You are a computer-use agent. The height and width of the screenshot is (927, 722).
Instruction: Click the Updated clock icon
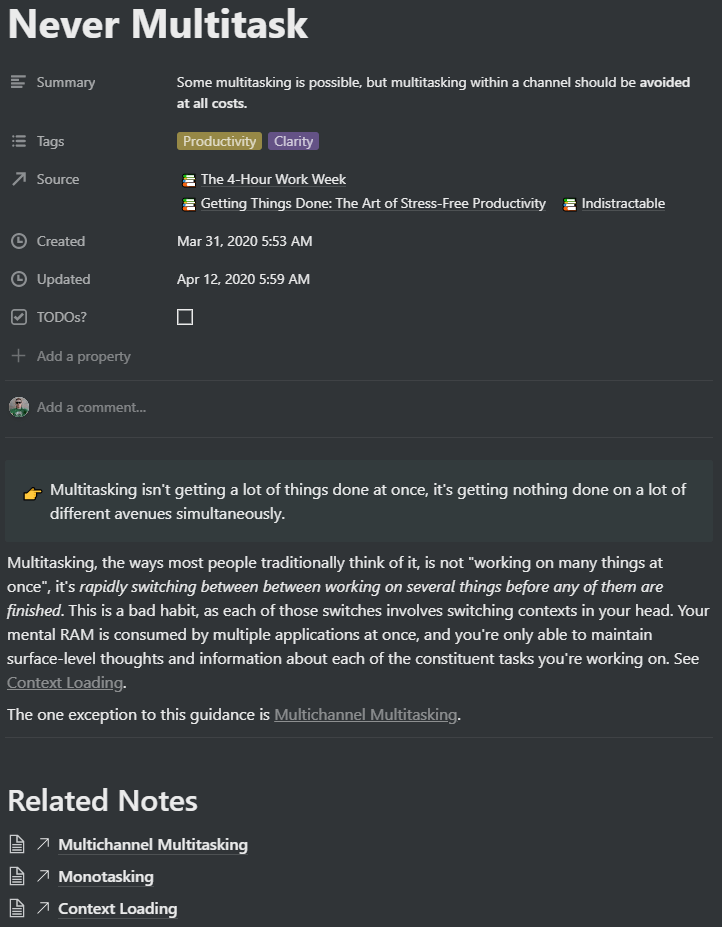tap(18, 279)
